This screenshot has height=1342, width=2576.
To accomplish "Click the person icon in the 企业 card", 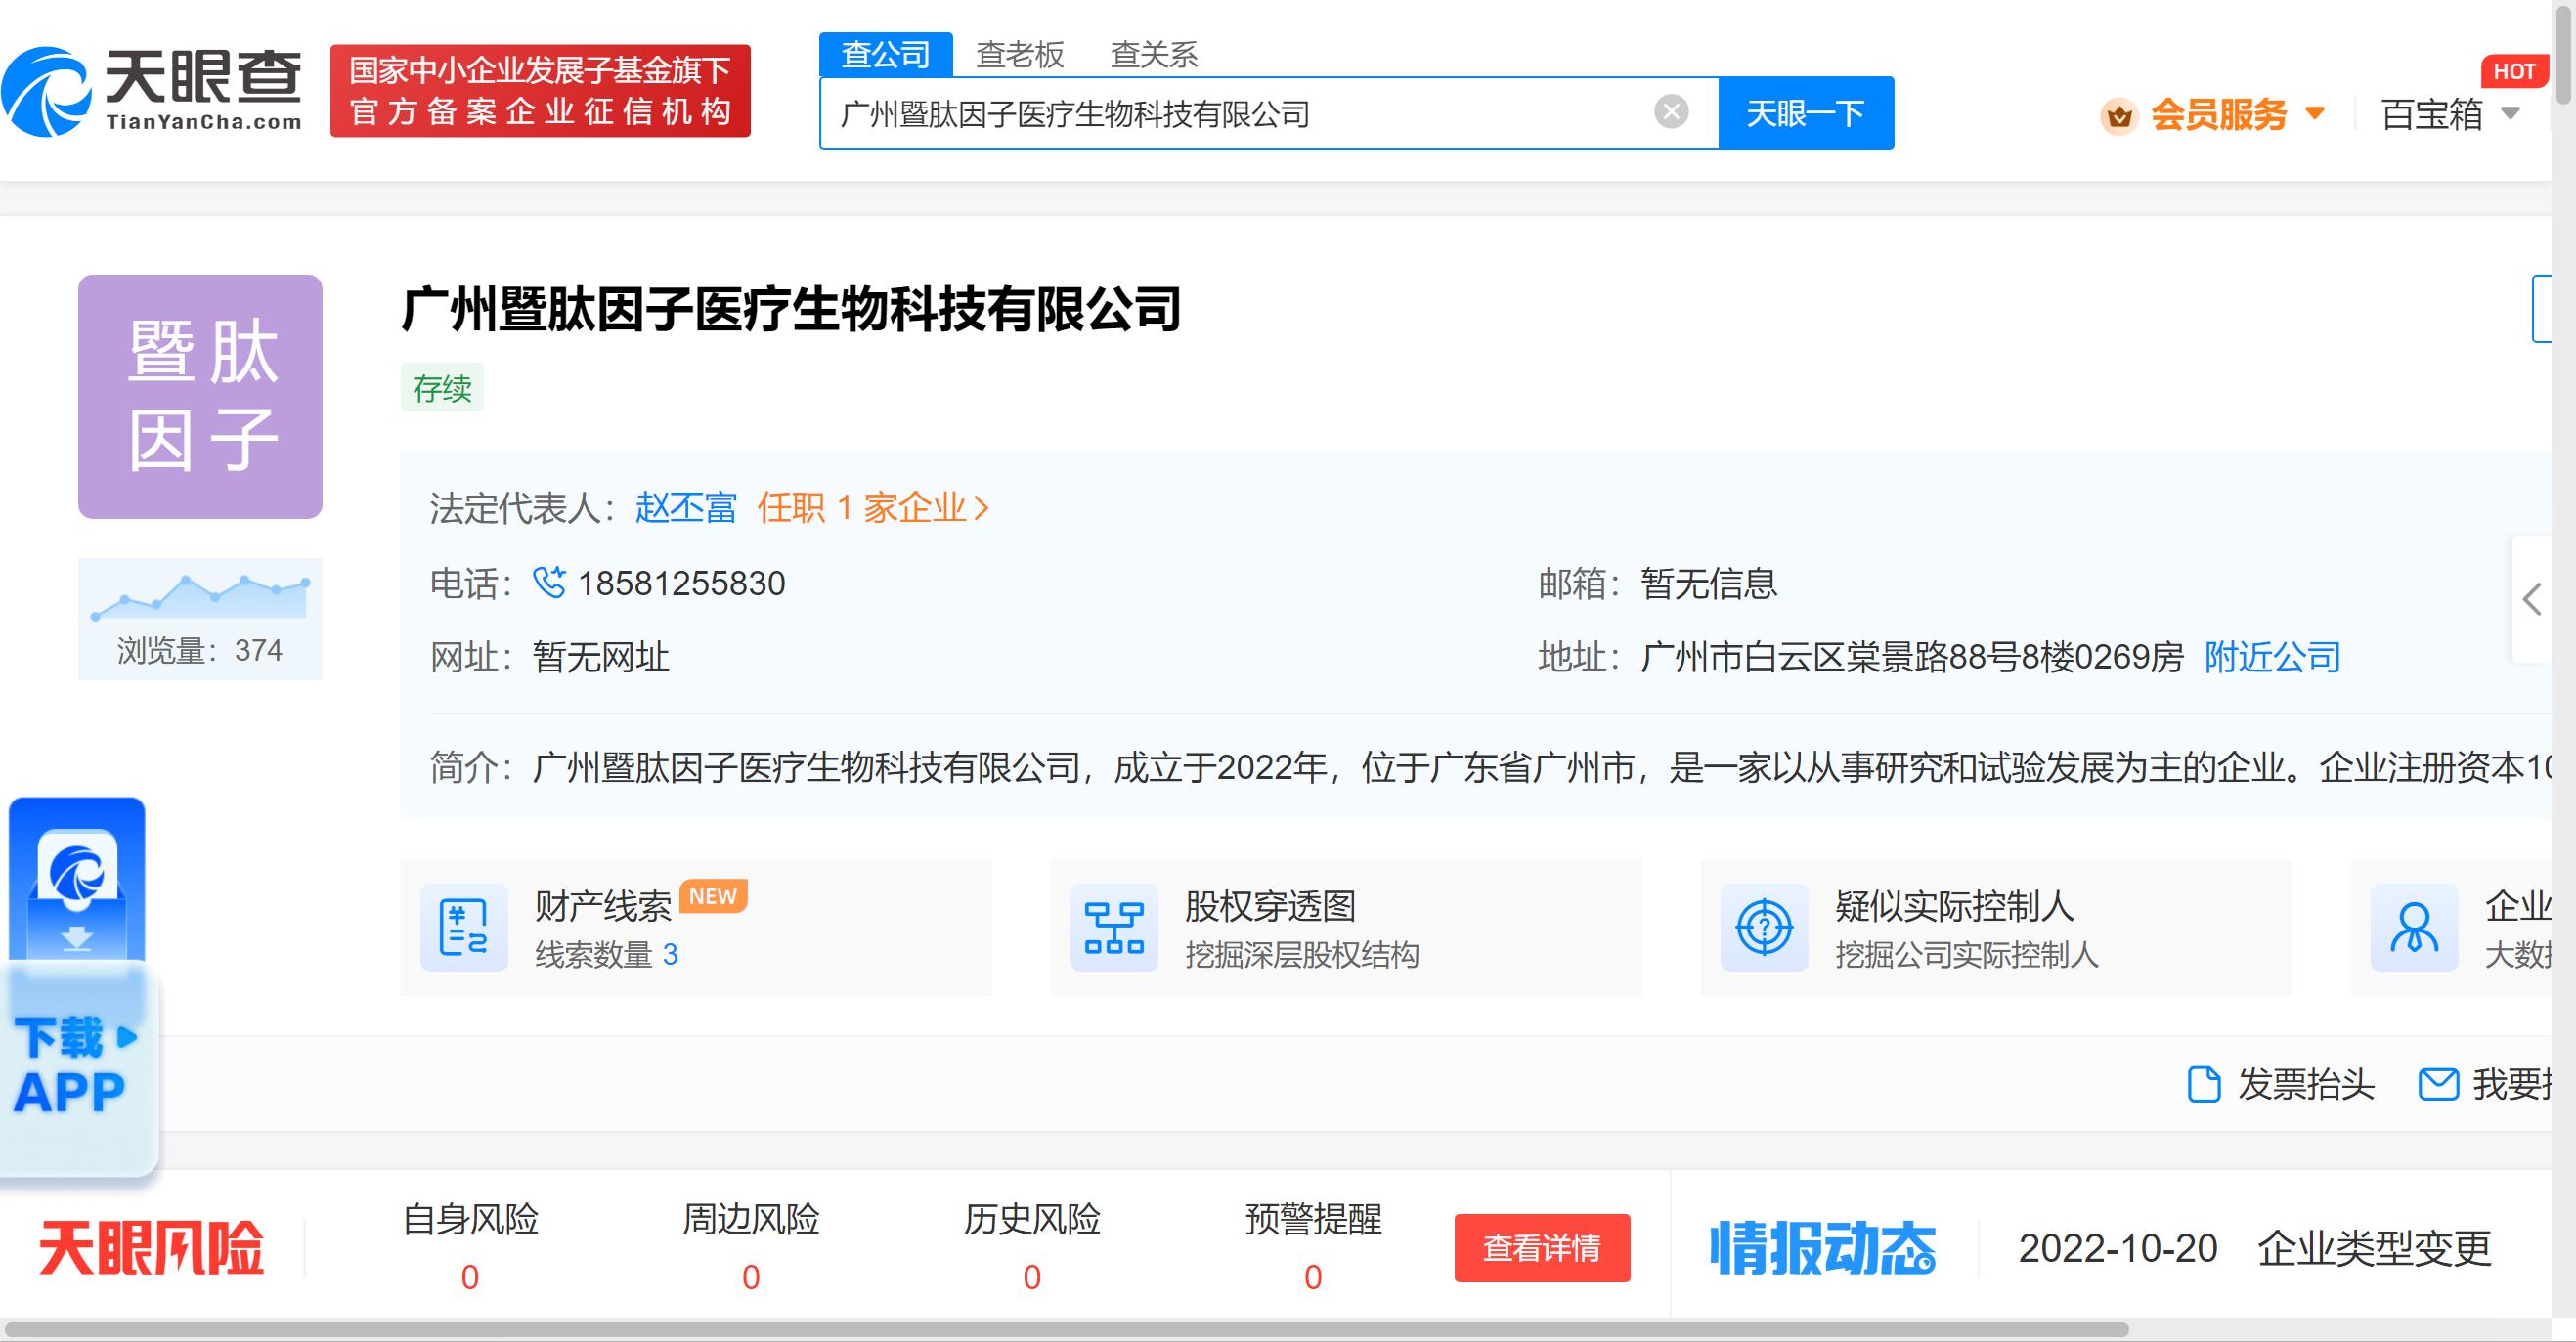I will 2414,927.
